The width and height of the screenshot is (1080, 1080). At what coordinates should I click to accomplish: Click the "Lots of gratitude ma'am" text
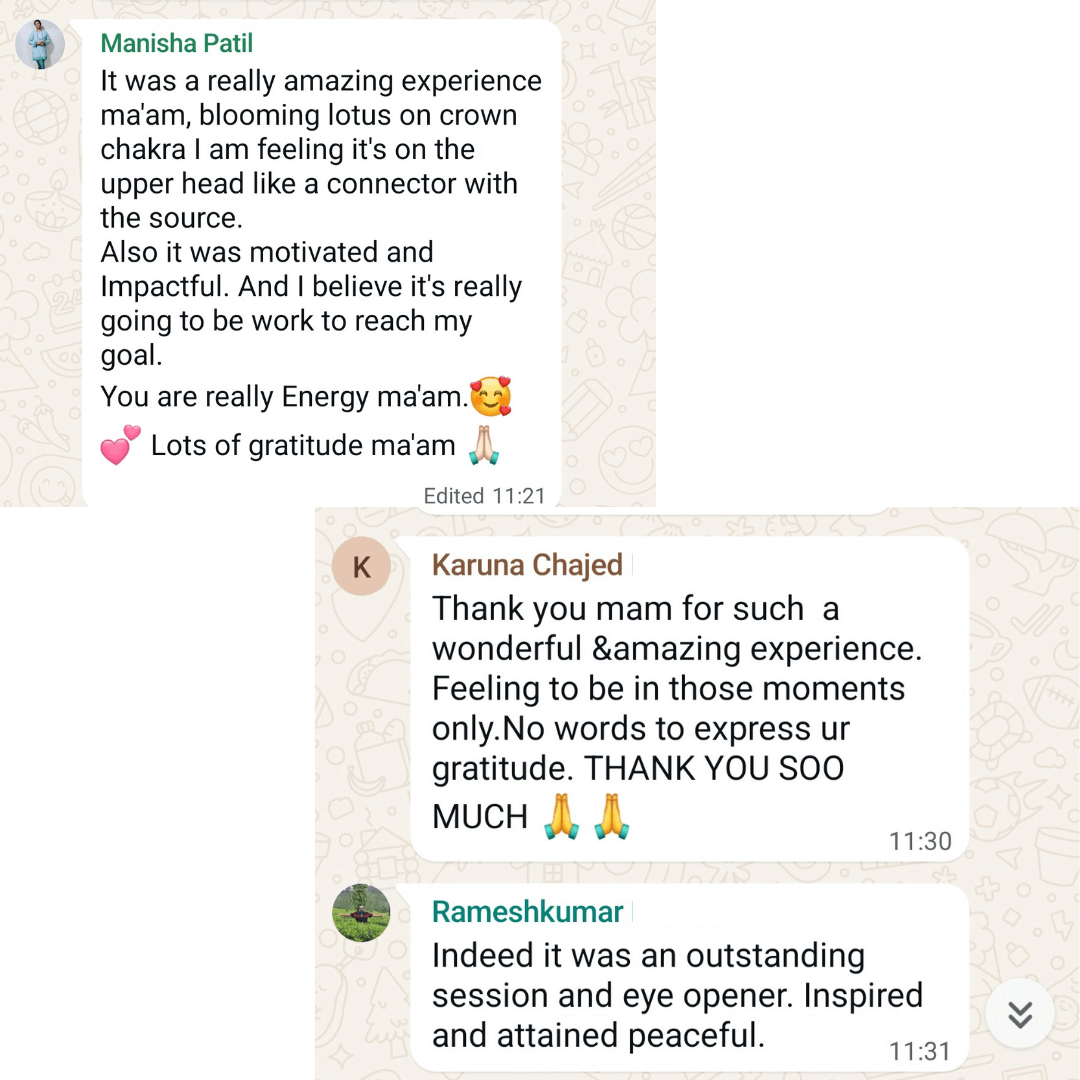click(303, 446)
